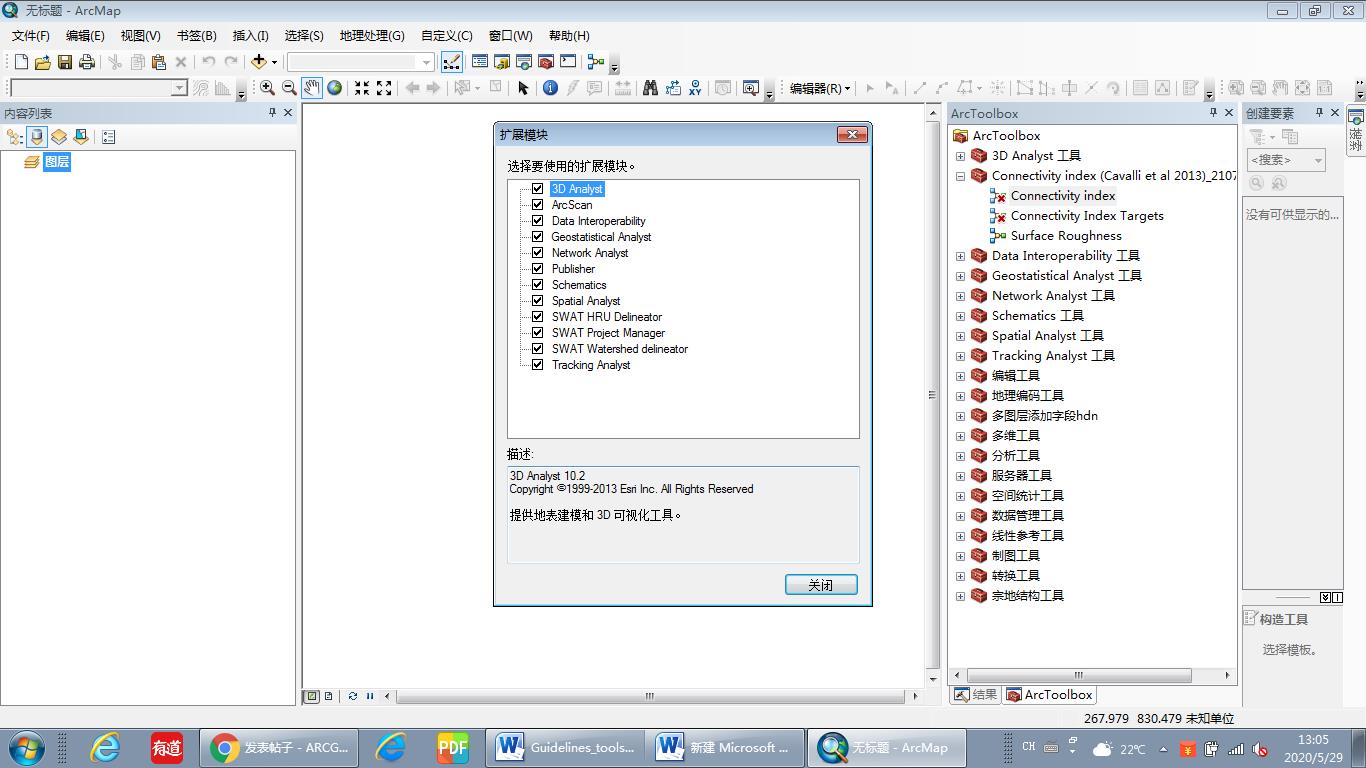Screen dimensions: 1366x768
Task: Click the Fixed Zoom In icon
Action: pyautogui.click(x=362, y=88)
